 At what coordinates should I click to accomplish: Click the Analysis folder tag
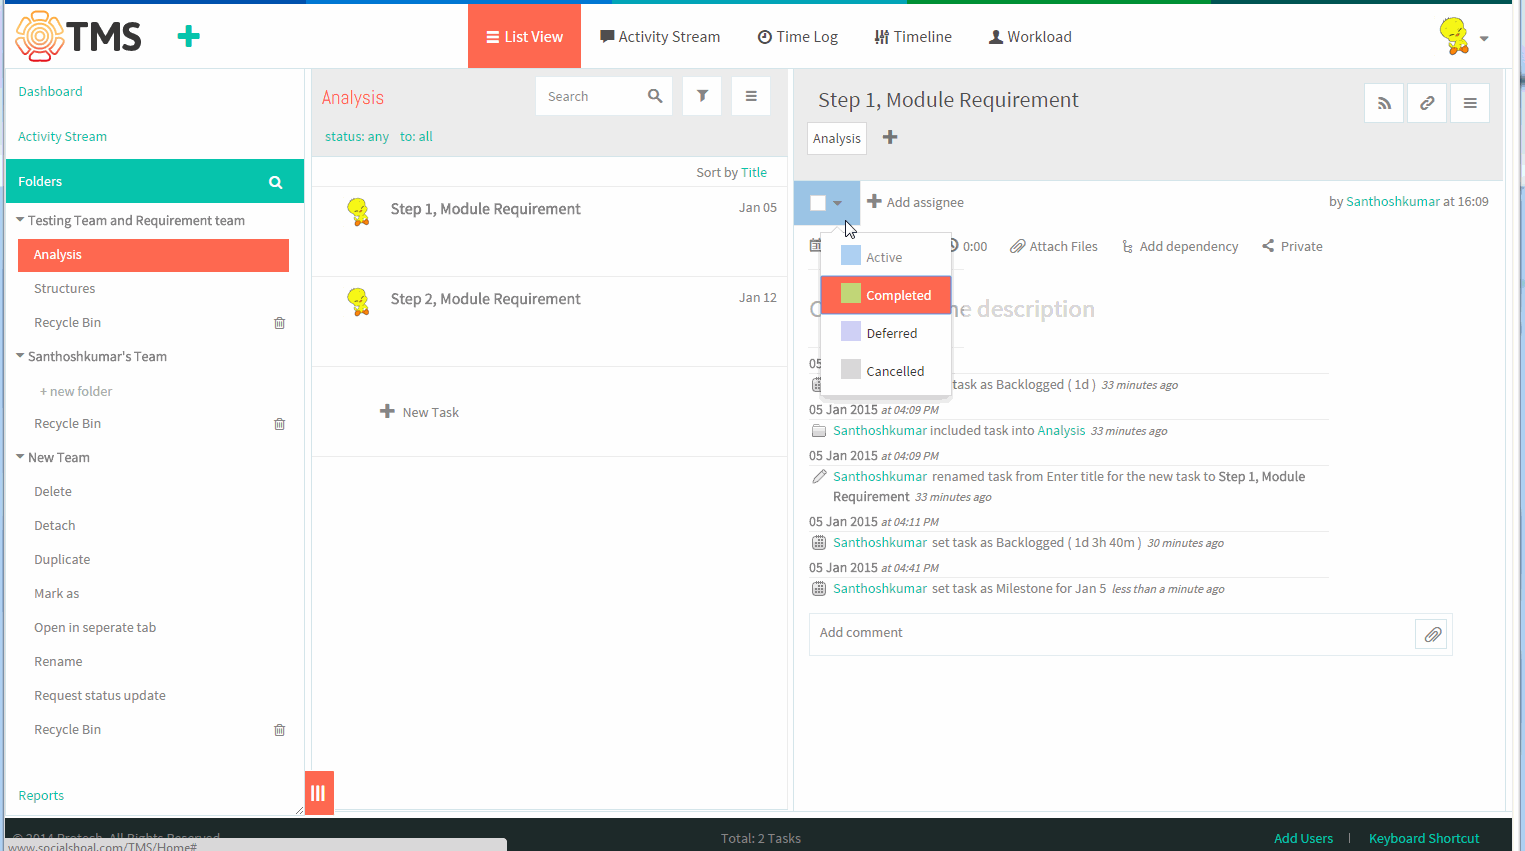click(837, 138)
